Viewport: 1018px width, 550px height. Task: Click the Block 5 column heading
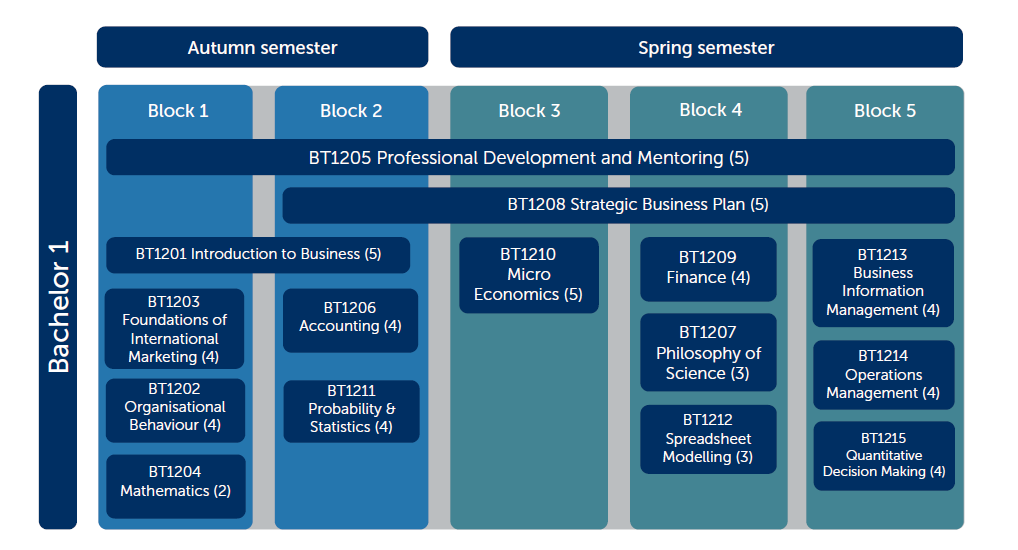point(885,111)
